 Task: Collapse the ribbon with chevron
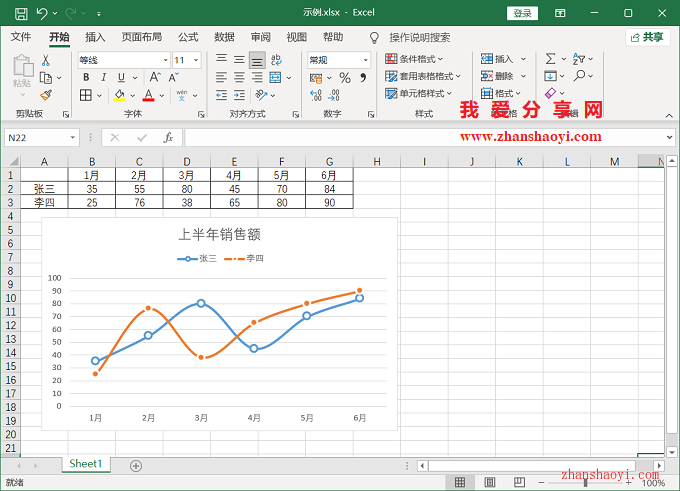(x=669, y=115)
